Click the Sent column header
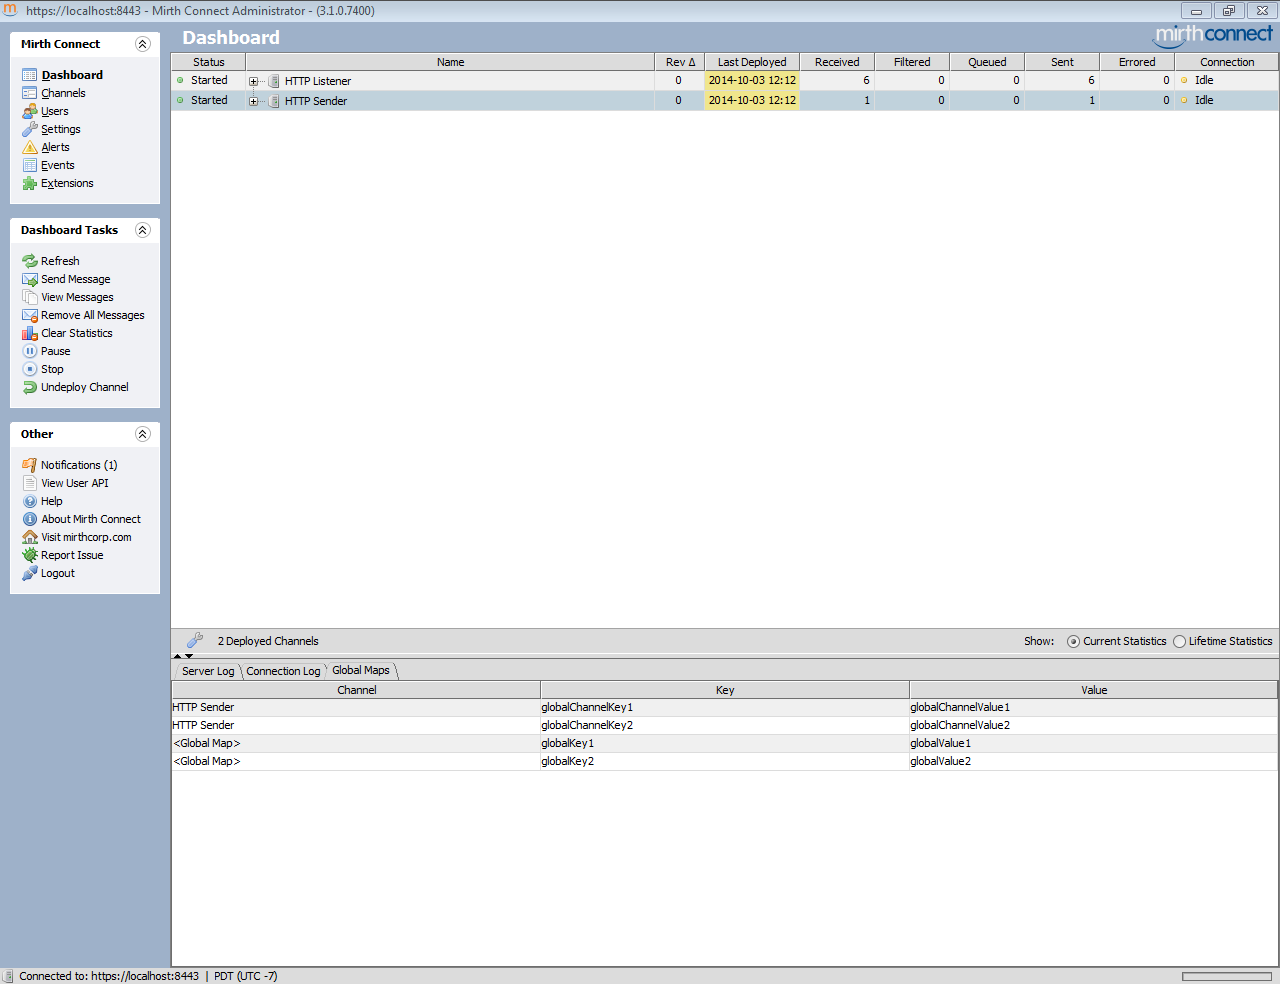 [x=1062, y=62]
